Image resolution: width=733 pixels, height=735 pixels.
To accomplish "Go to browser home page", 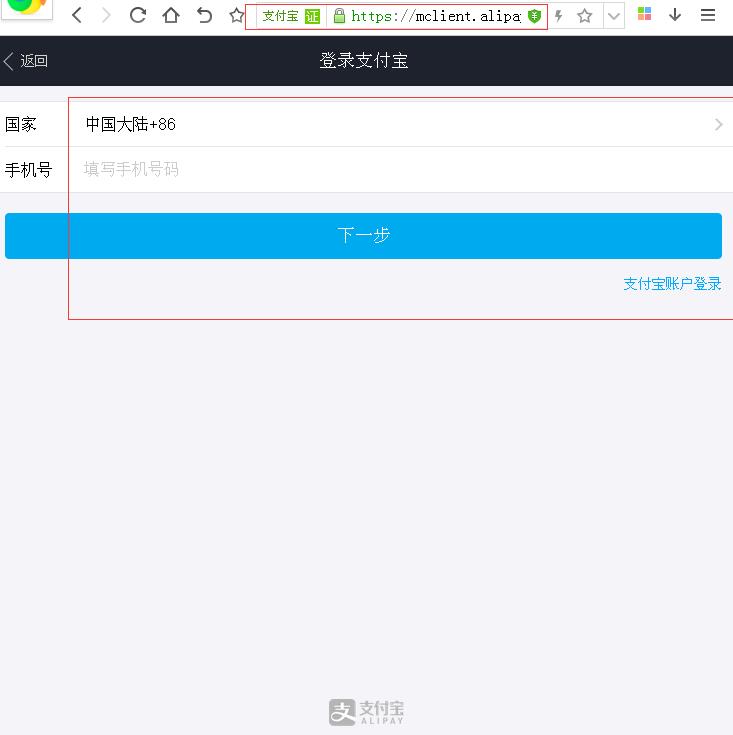I will [171, 15].
